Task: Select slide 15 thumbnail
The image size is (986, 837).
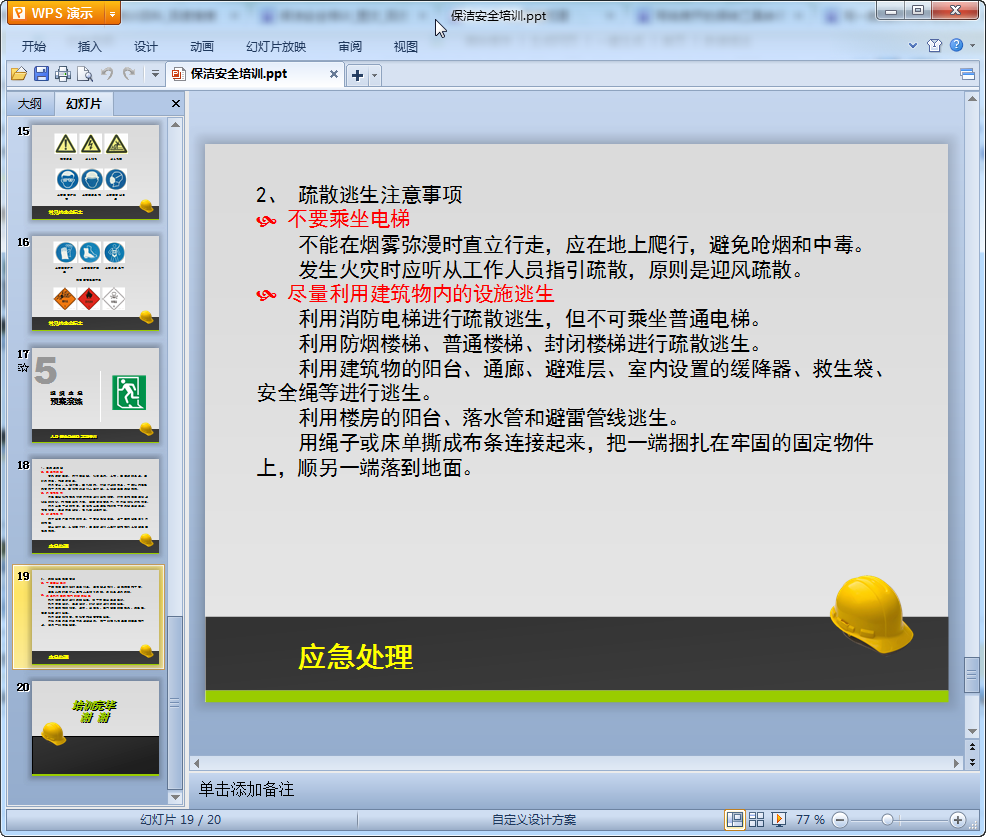Action: [96, 172]
